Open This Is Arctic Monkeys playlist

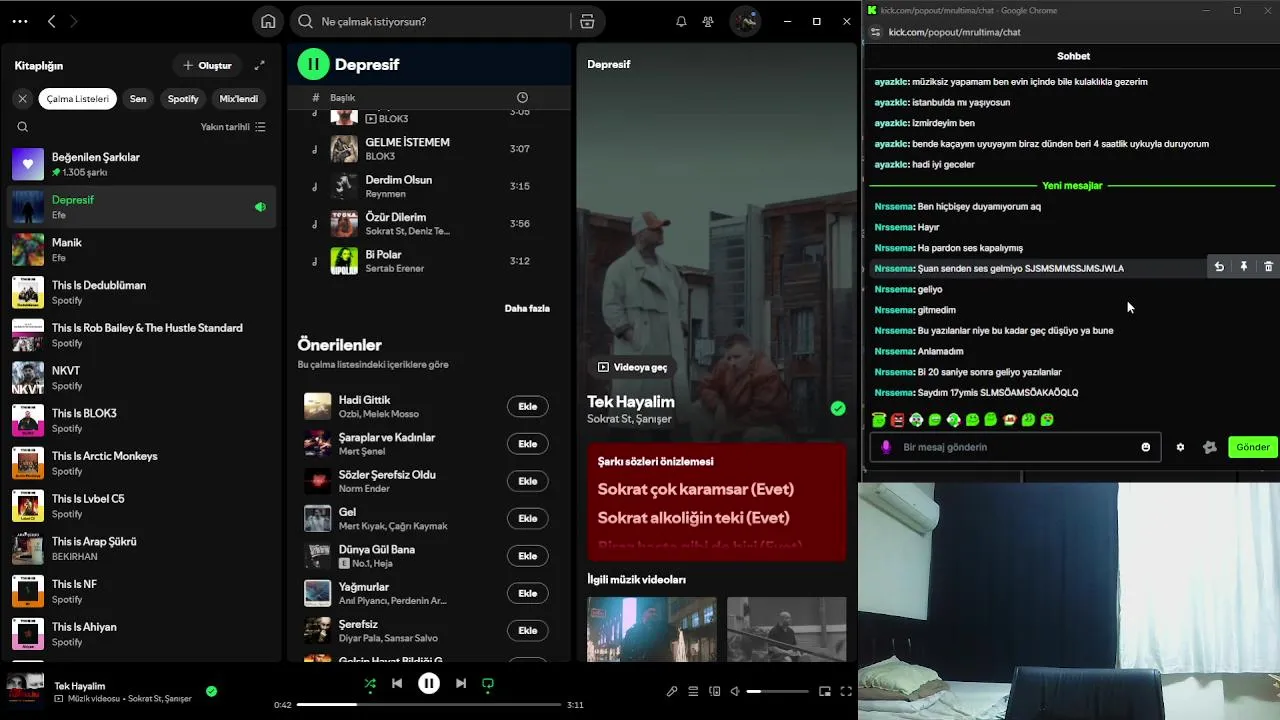pyautogui.click(x=141, y=463)
